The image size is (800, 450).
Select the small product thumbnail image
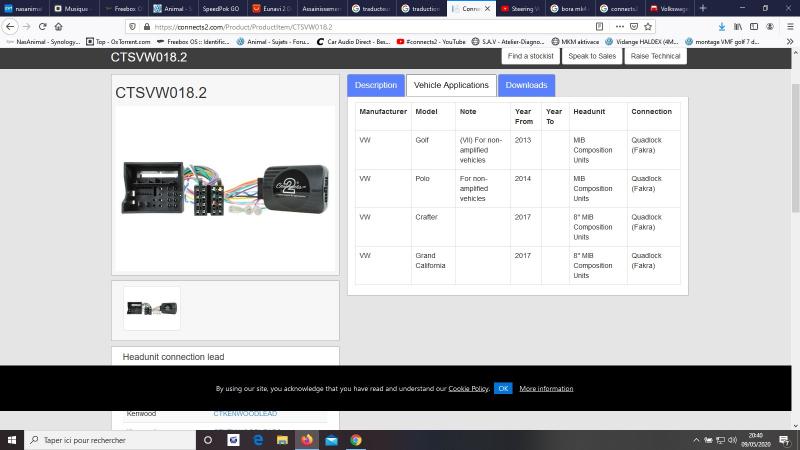[x=152, y=308]
